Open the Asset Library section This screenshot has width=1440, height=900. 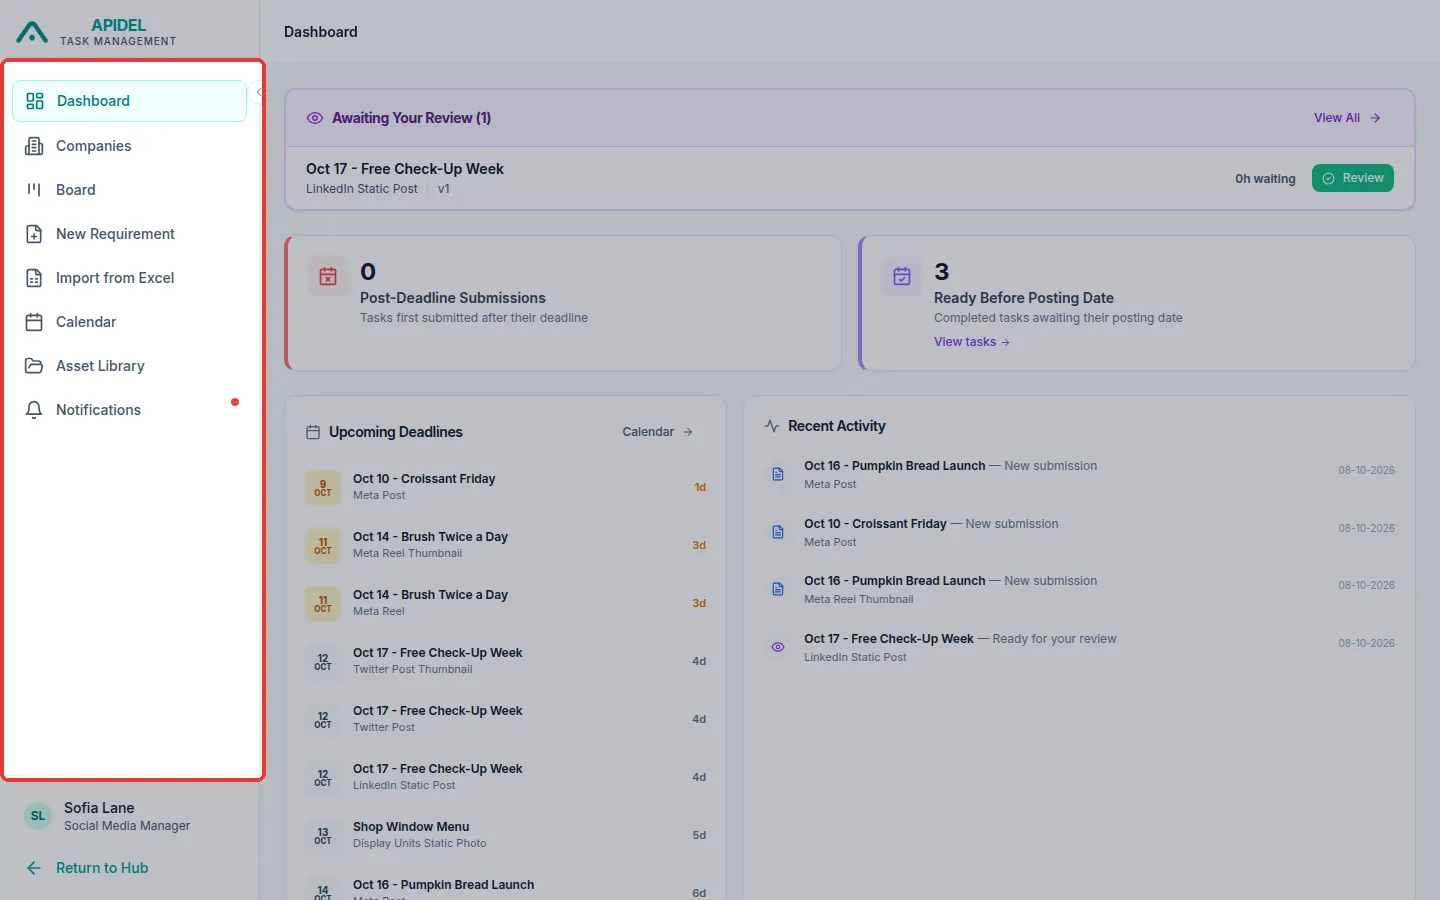(x=129, y=366)
